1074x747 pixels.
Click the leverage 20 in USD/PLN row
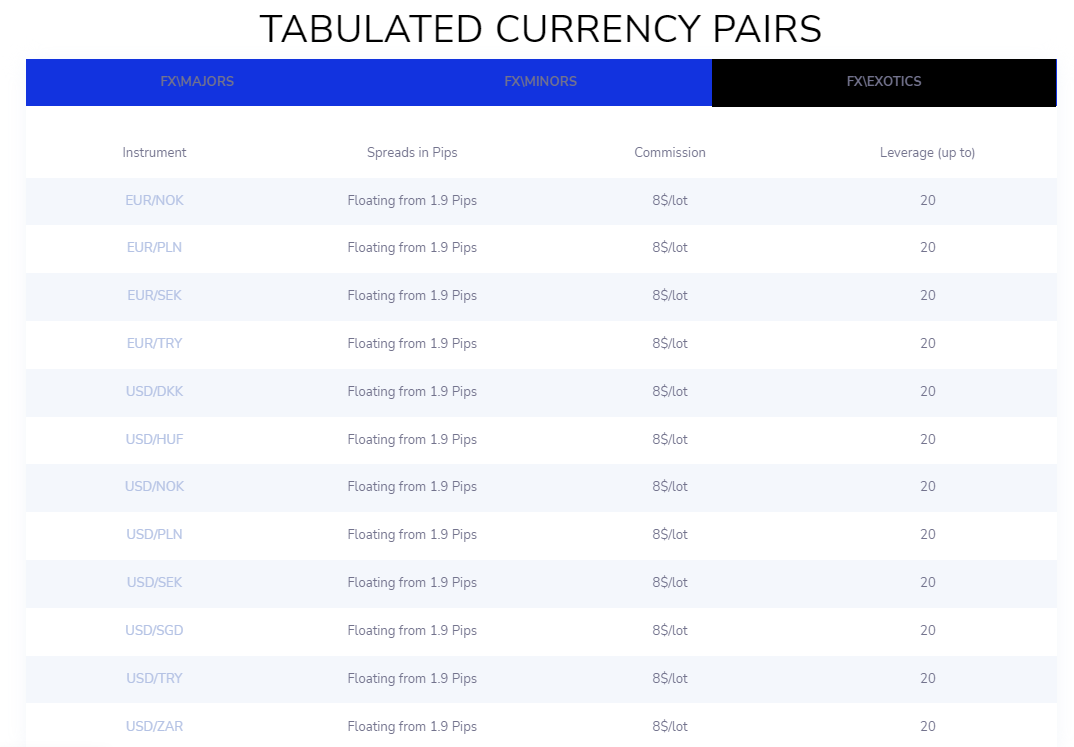(927, 535)
